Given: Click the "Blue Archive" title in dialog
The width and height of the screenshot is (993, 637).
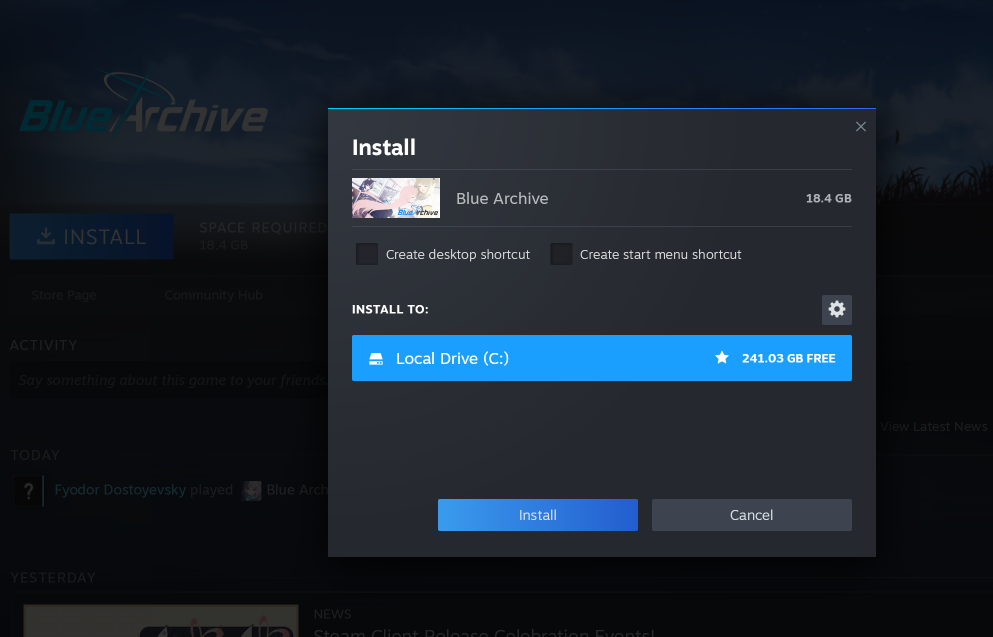Looking at the screenshot, I should [502, 198].
